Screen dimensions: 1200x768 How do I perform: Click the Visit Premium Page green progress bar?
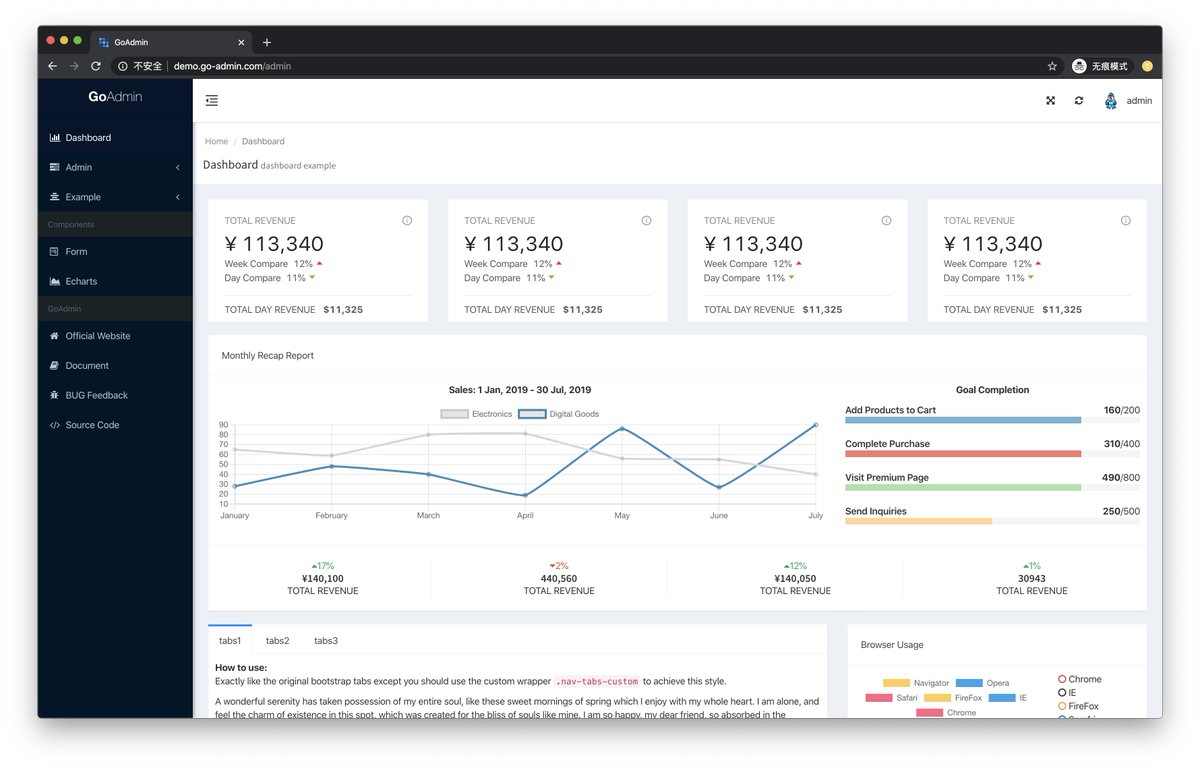pos(992,488)
